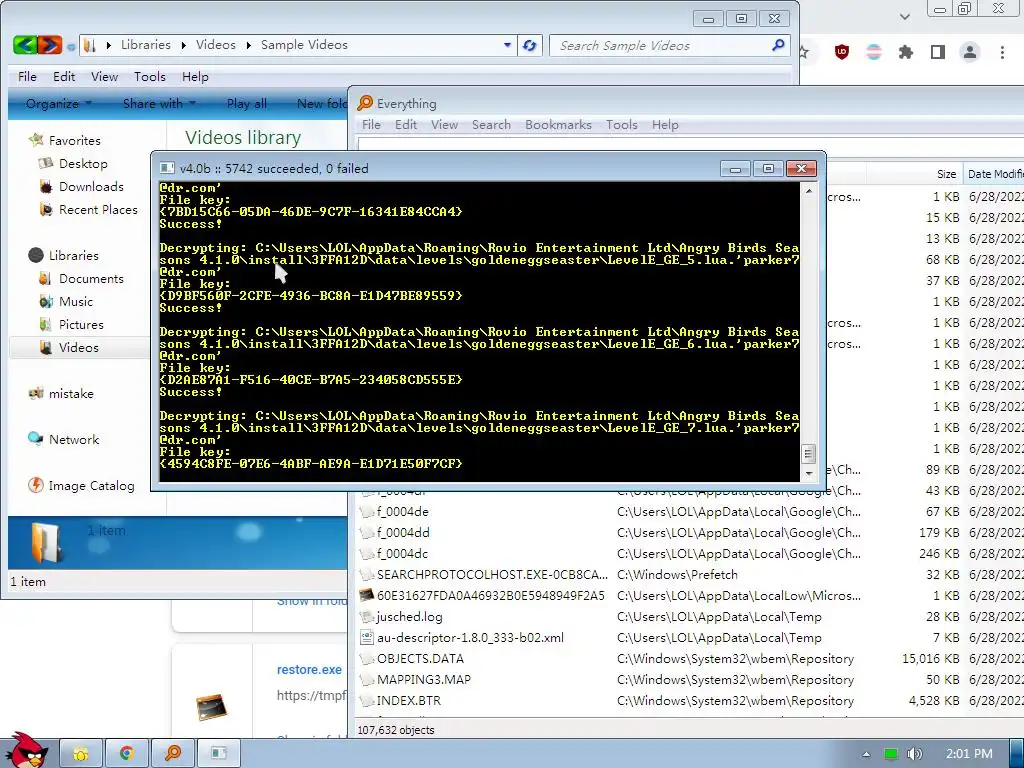Click the refresh icon beside the address bar

(530, 45)
